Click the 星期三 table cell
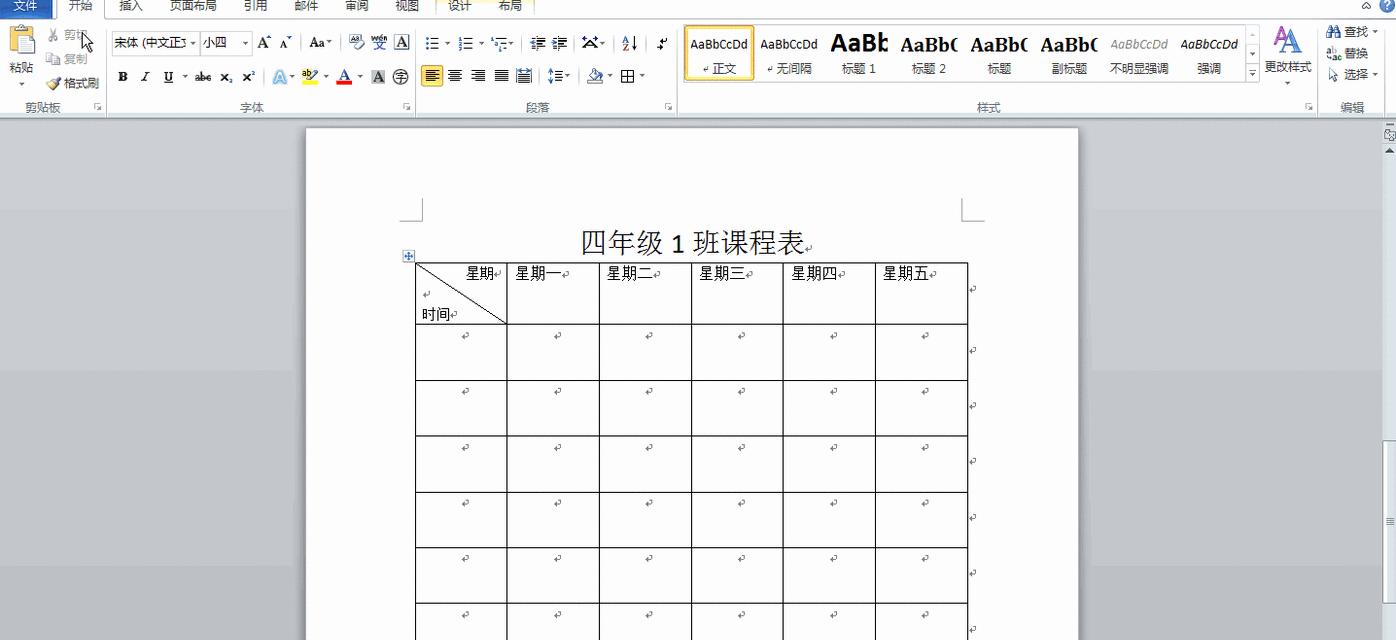This screenshot has height=640, width=1396. tap(737, 293)
